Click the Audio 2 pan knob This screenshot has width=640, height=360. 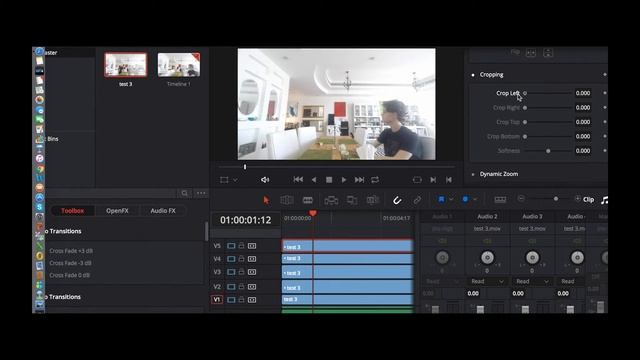(x=487, y=258)
